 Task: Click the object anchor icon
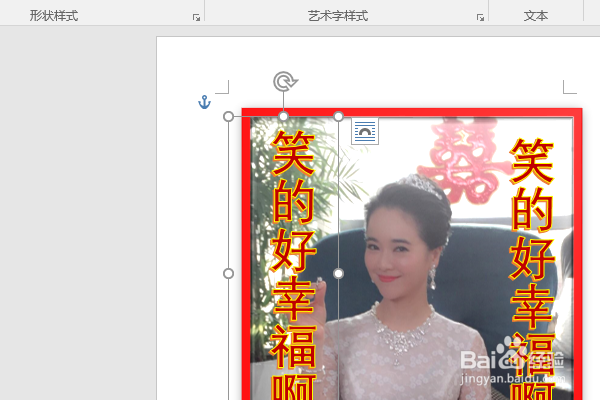click(204, 102)
